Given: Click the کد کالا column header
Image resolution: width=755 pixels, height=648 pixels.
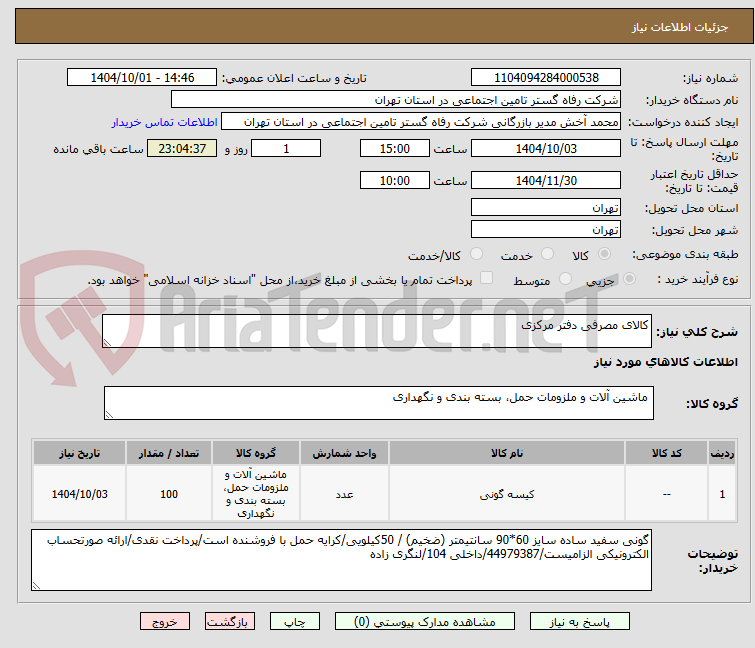Looking at the screenshot, I should [666, 453].
